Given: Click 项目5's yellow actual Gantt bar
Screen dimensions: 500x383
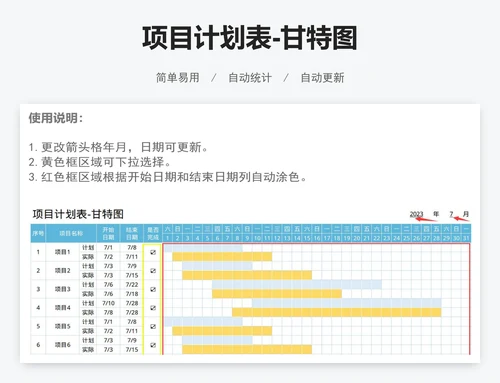Looking at the screenshot, I should pos(222,331).
